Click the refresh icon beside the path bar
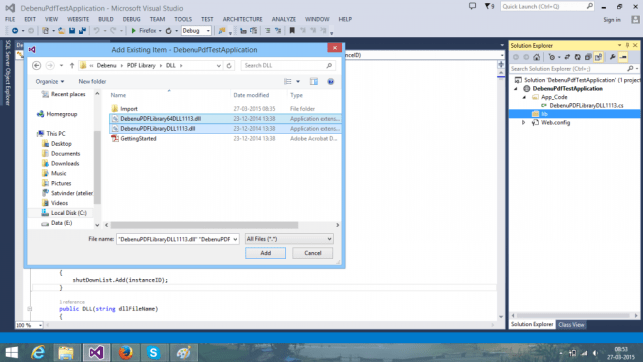This screenshot has width=643, height=362. pyautogui.click(x=229, y=66)
